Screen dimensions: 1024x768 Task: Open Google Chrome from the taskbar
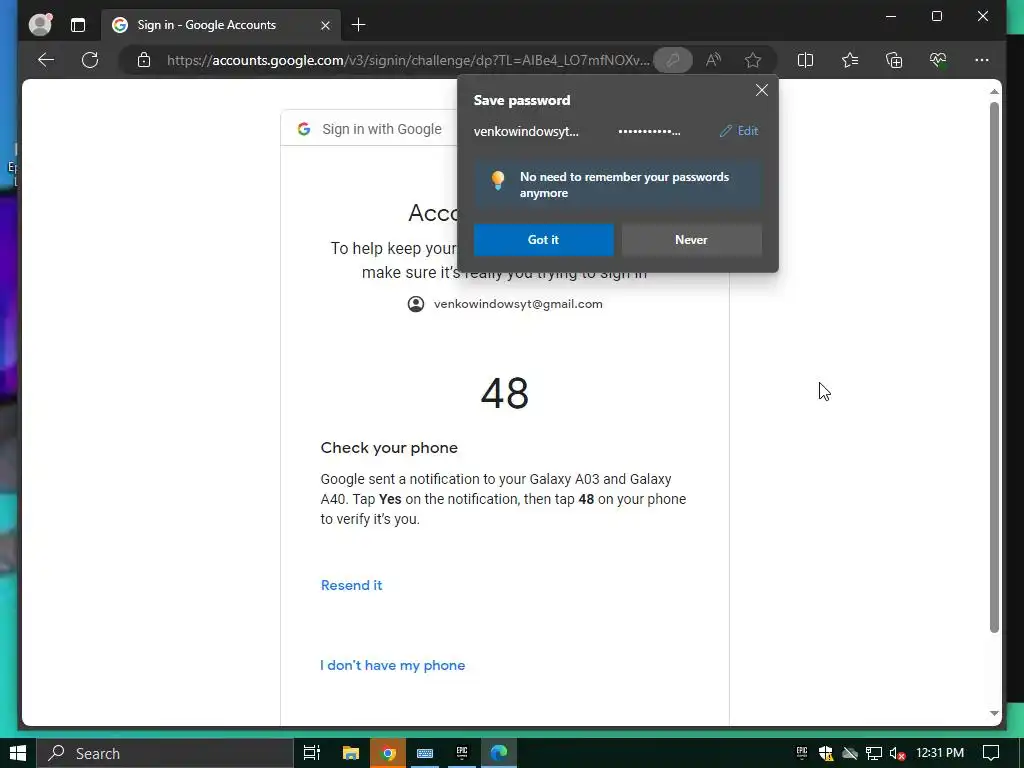388,753
